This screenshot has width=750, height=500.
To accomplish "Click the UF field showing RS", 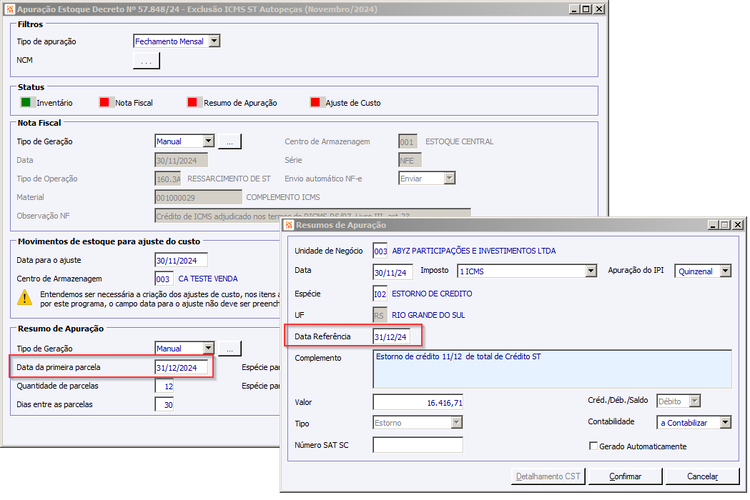I will [380, 315].
